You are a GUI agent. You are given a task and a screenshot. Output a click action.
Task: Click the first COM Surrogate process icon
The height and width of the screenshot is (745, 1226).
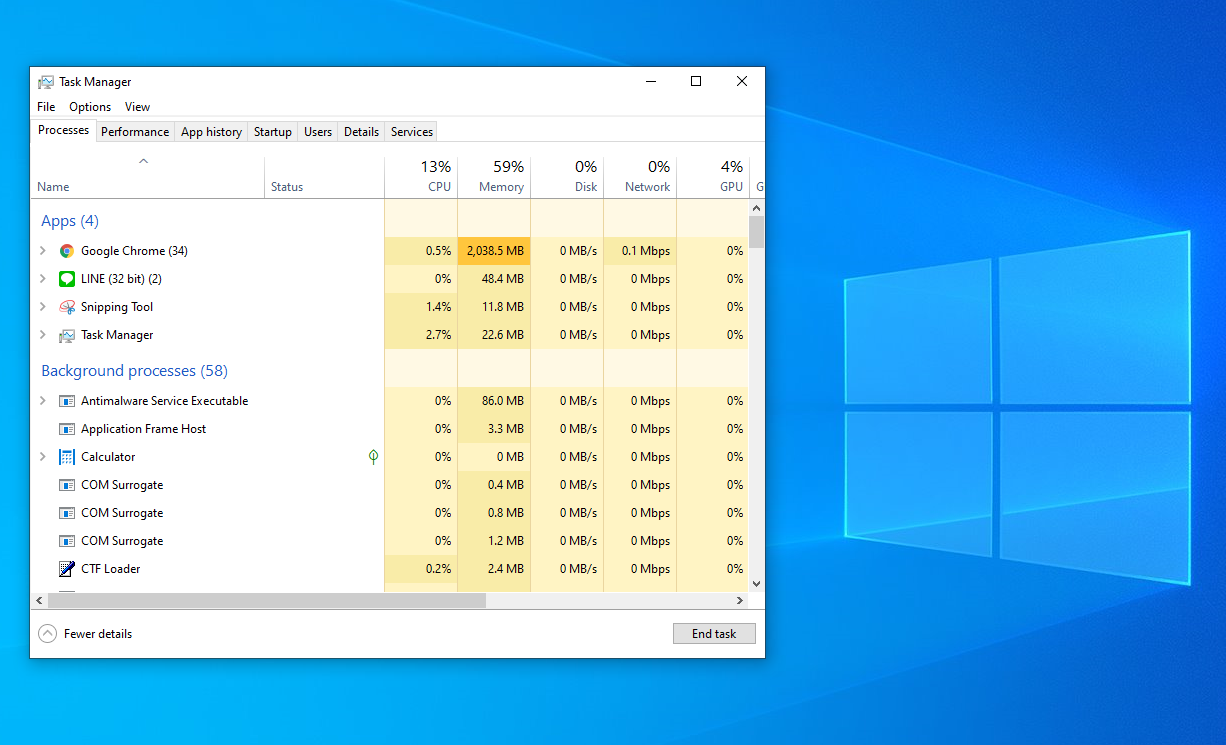(x=66, y=485)
